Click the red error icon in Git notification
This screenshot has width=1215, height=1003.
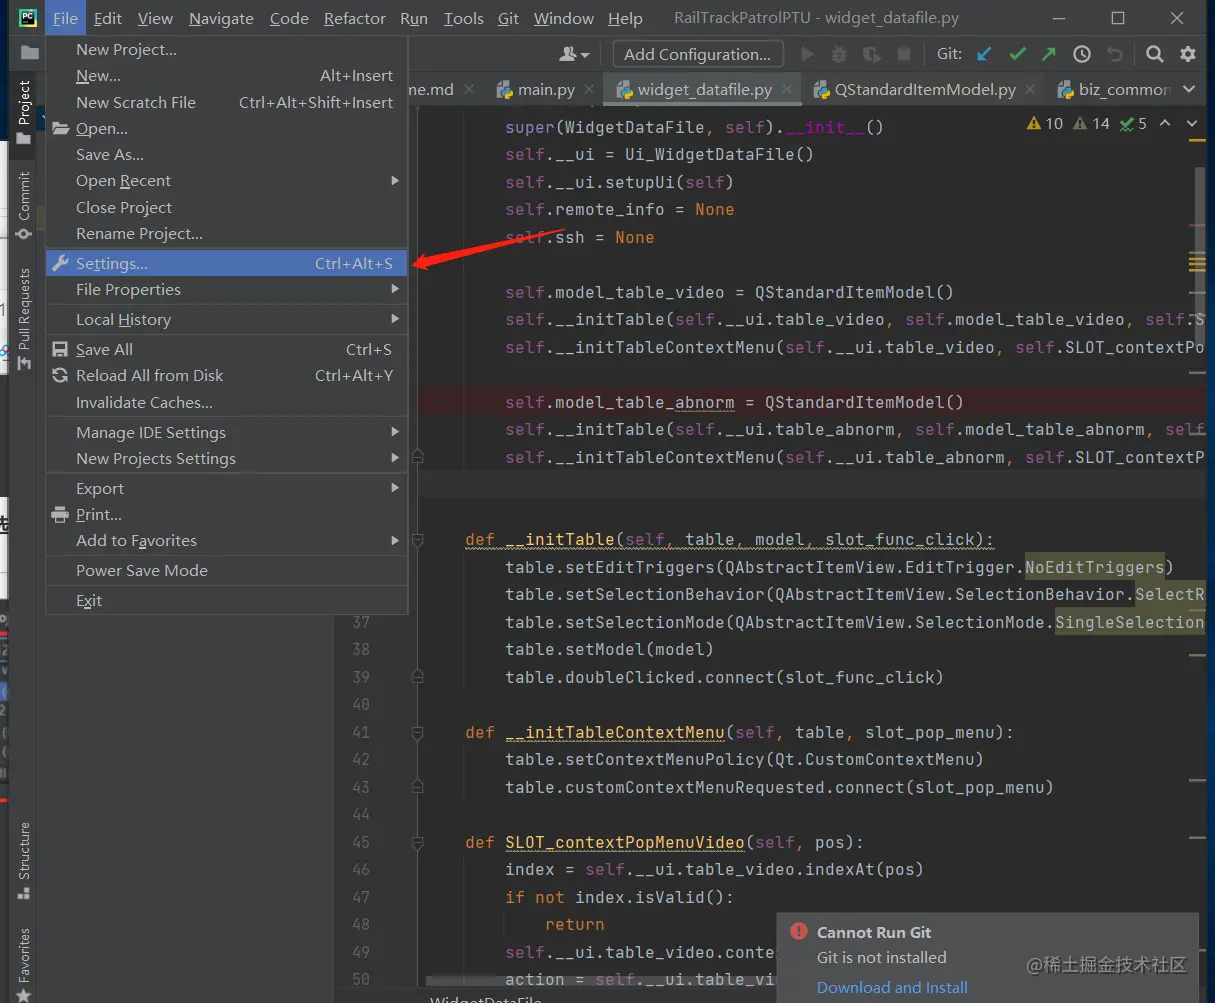798,931
